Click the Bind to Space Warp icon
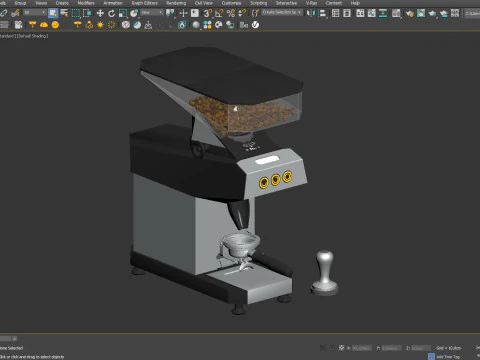This screenshot has height=360, width=480. click(15, 13)
